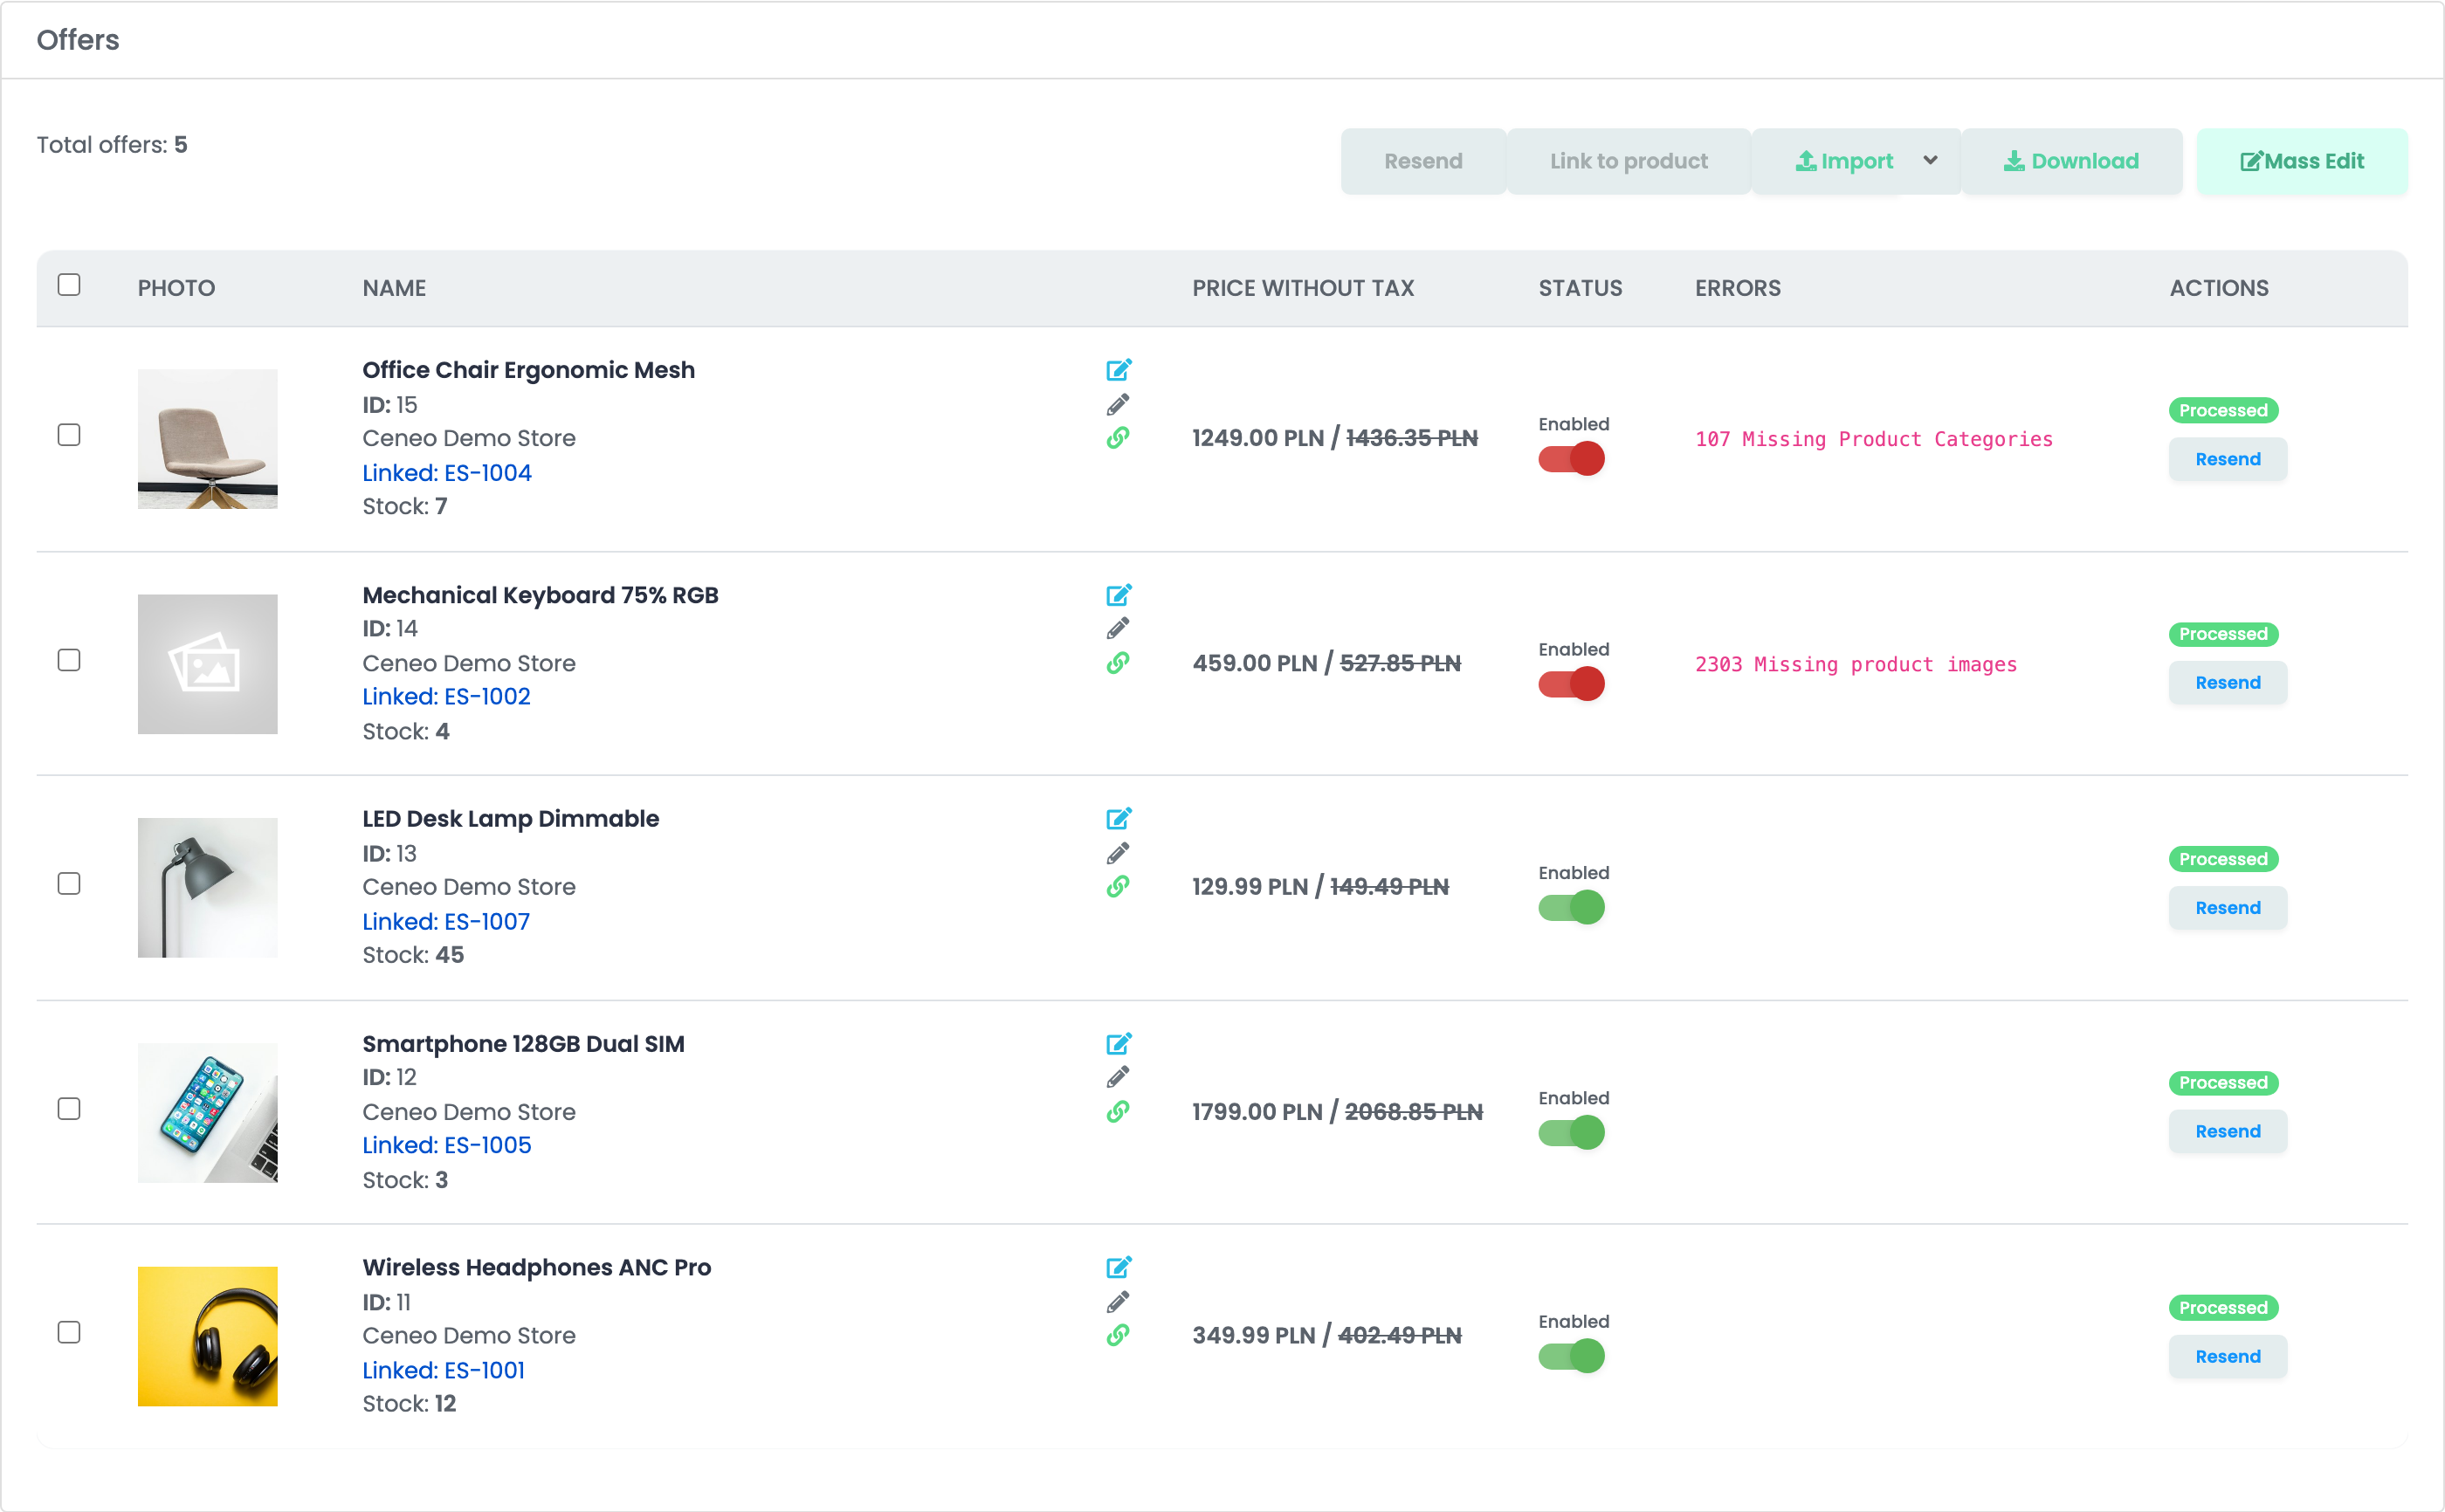This screenshot has height=1512, width=2445.
Task: Click pencil icon in LED Desk Lamp row
Action: (x=1118, y=853)
